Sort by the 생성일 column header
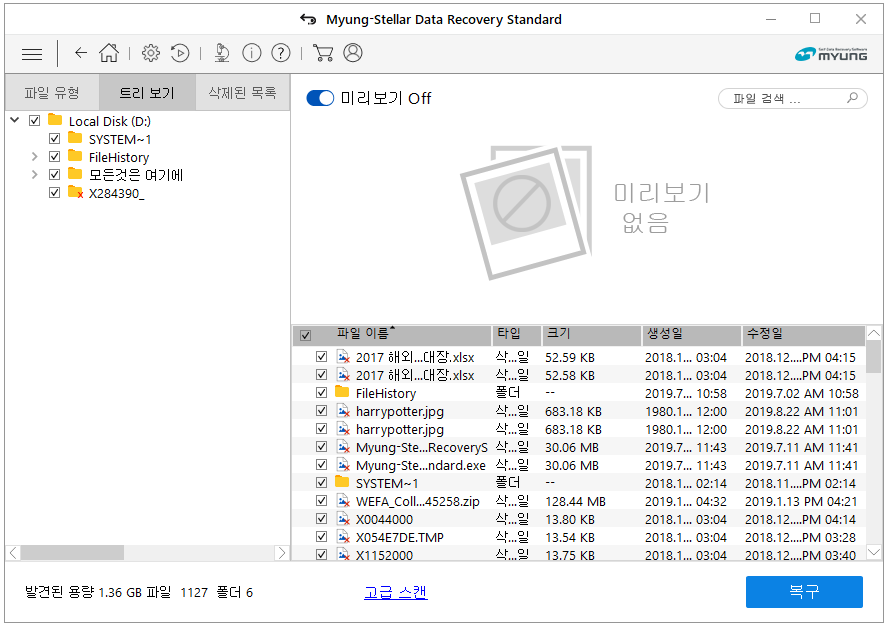The image size is (889, 628). click(x=692, y=335)
